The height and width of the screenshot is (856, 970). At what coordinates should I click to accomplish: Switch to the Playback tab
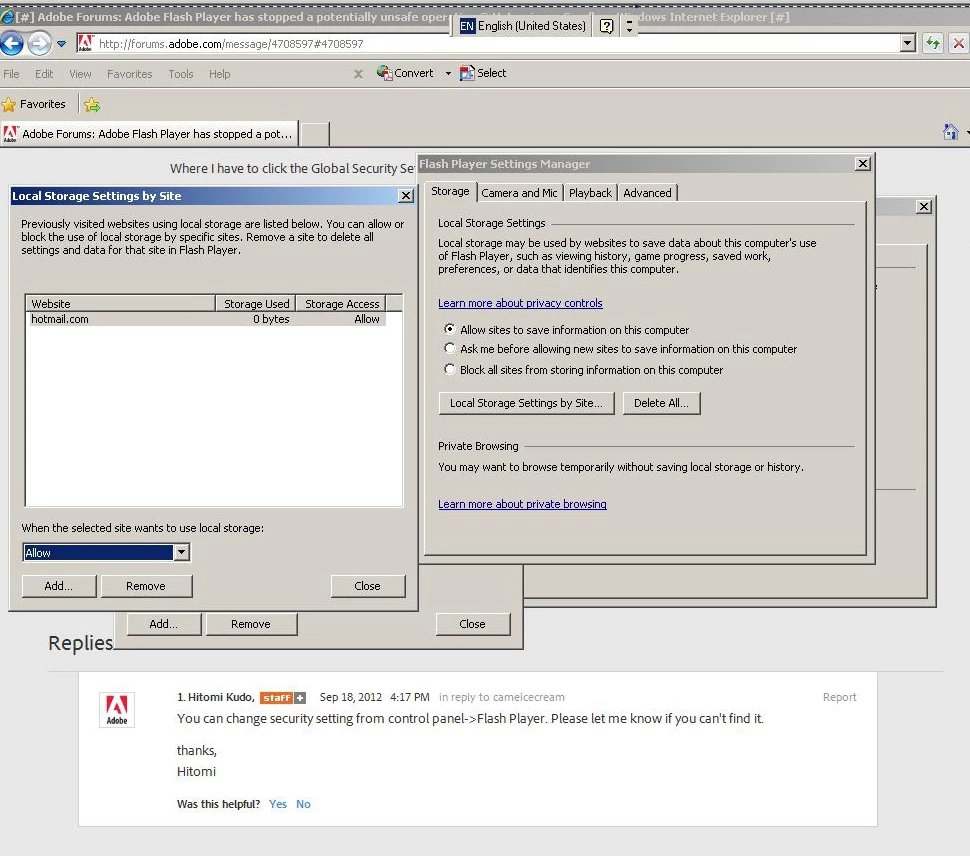pos(590,193)
